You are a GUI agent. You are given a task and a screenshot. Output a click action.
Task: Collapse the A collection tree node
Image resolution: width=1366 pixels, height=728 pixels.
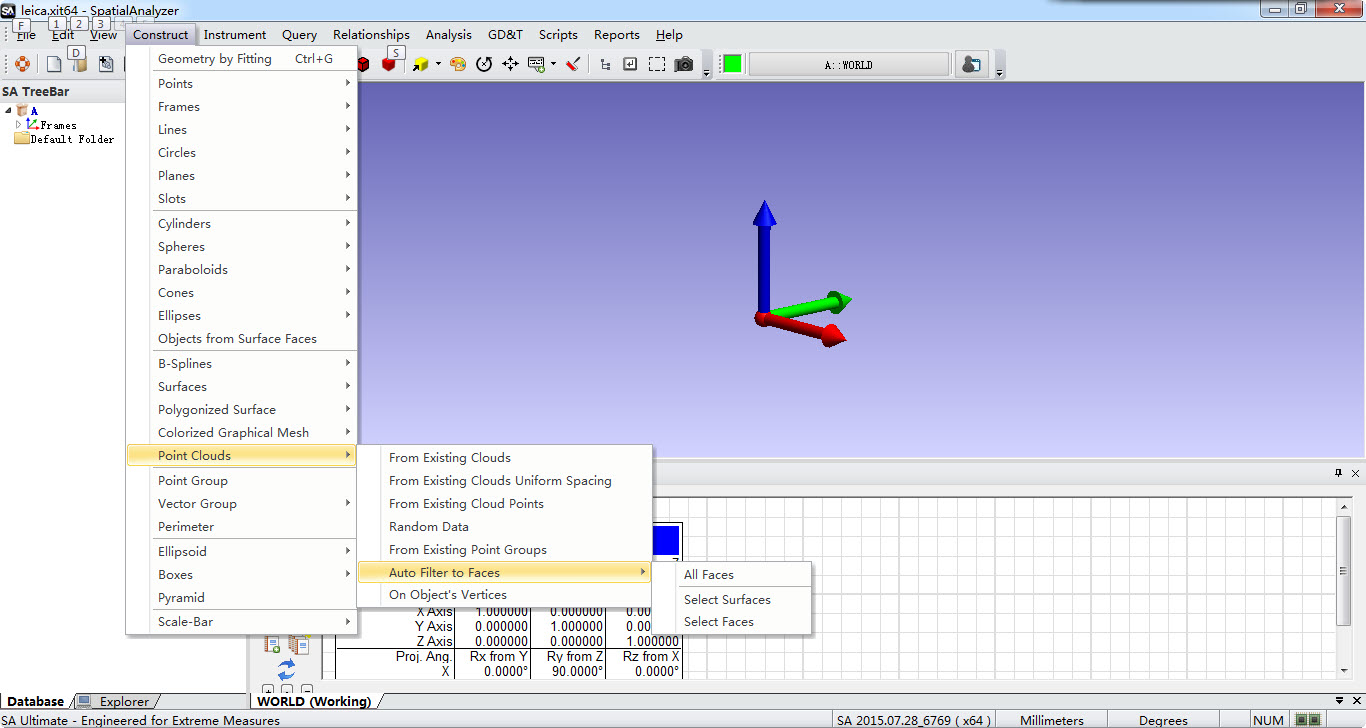8,111
